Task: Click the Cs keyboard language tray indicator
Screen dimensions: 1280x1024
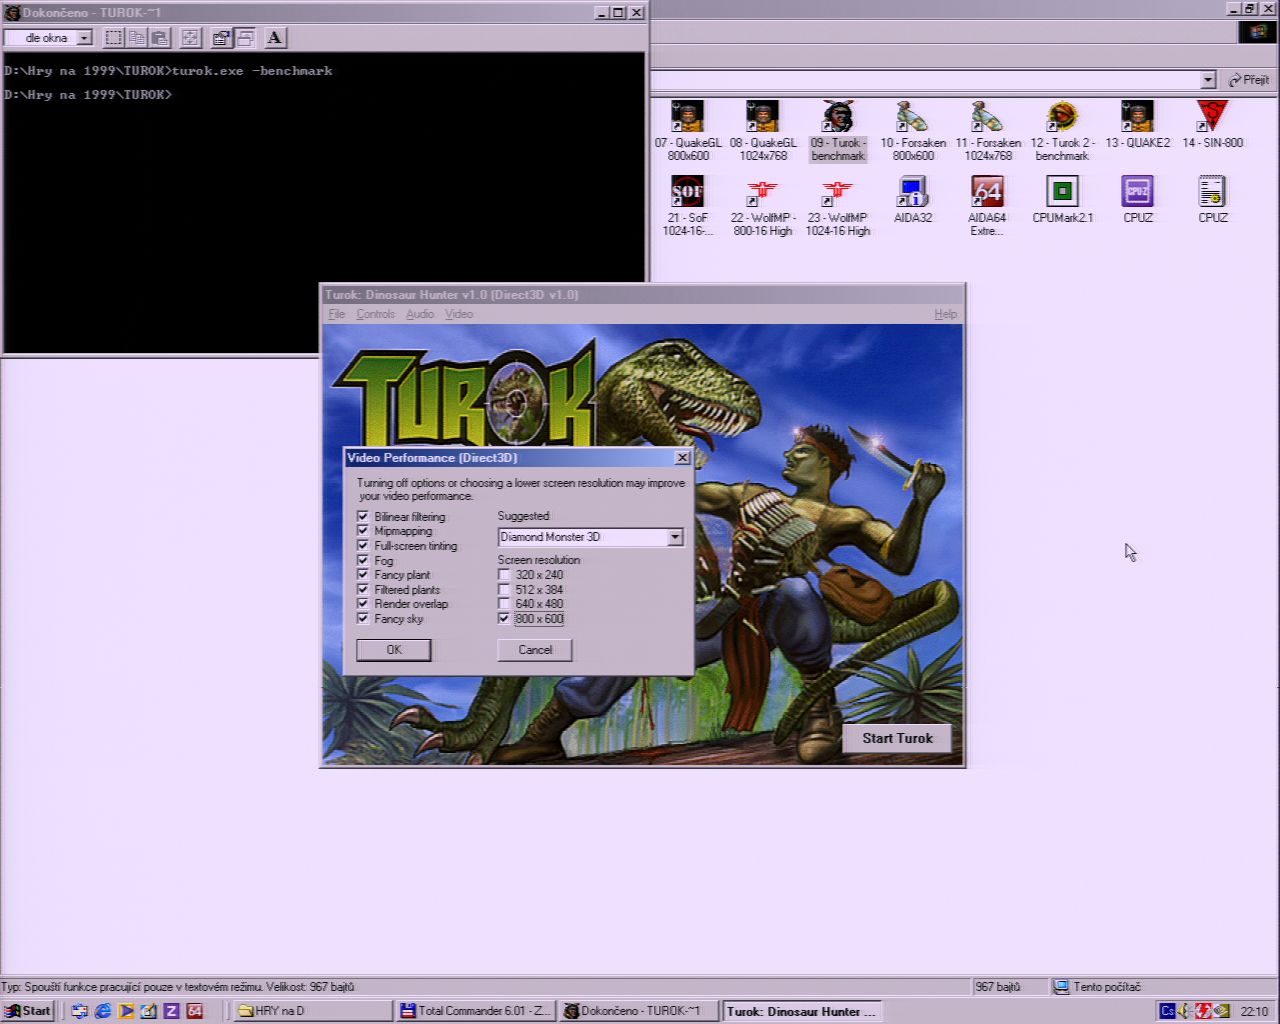Action: pos(1167,1011)
